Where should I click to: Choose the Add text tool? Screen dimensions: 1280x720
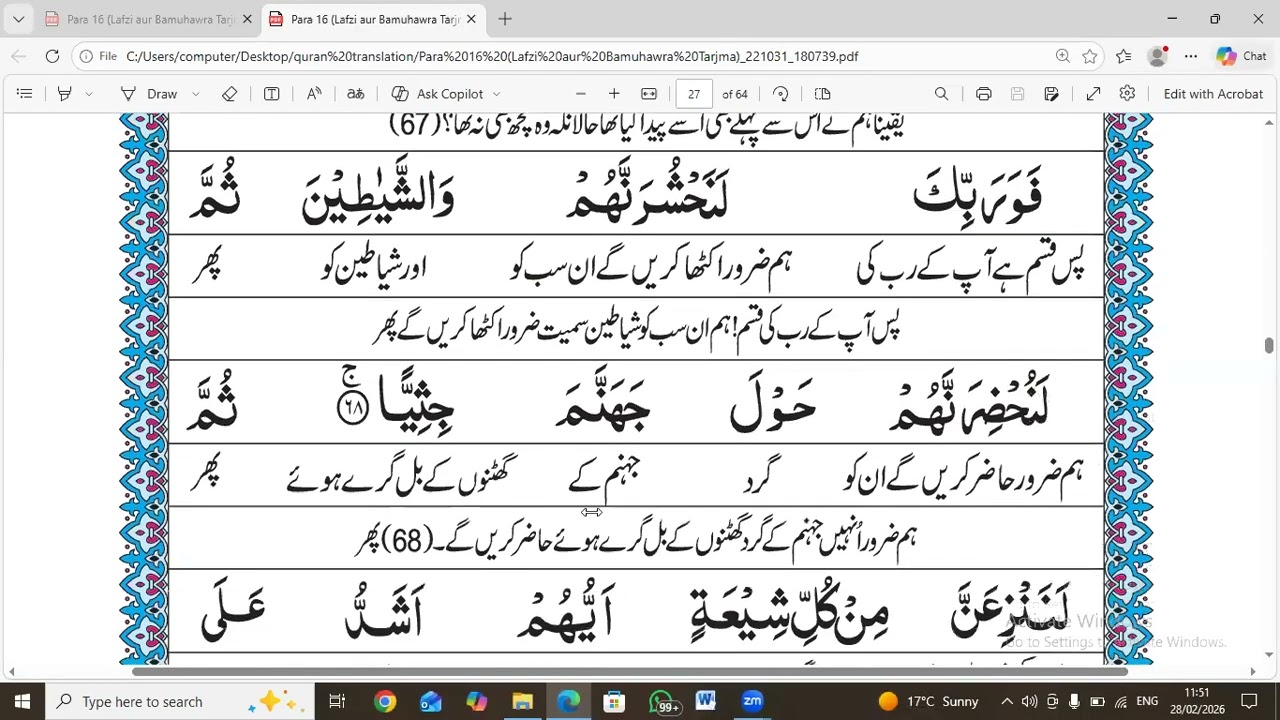[271, 94]
